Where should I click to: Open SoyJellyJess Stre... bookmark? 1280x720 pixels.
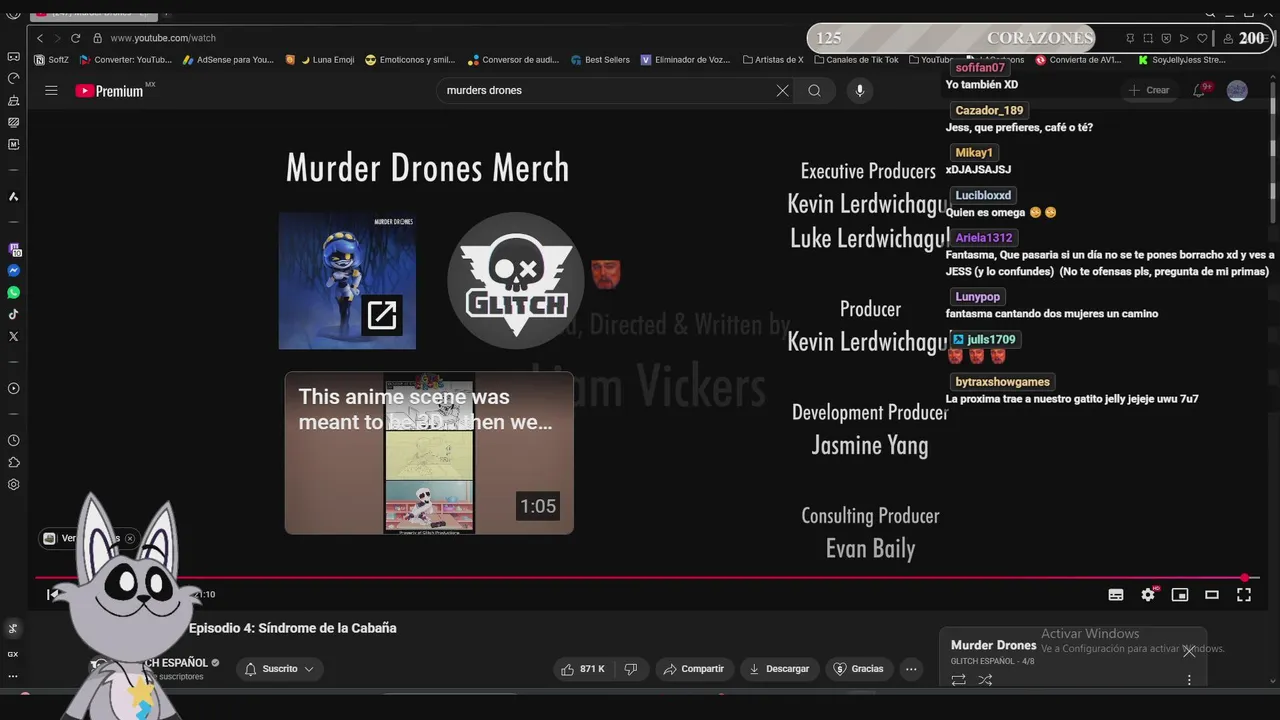point(1182,60)
